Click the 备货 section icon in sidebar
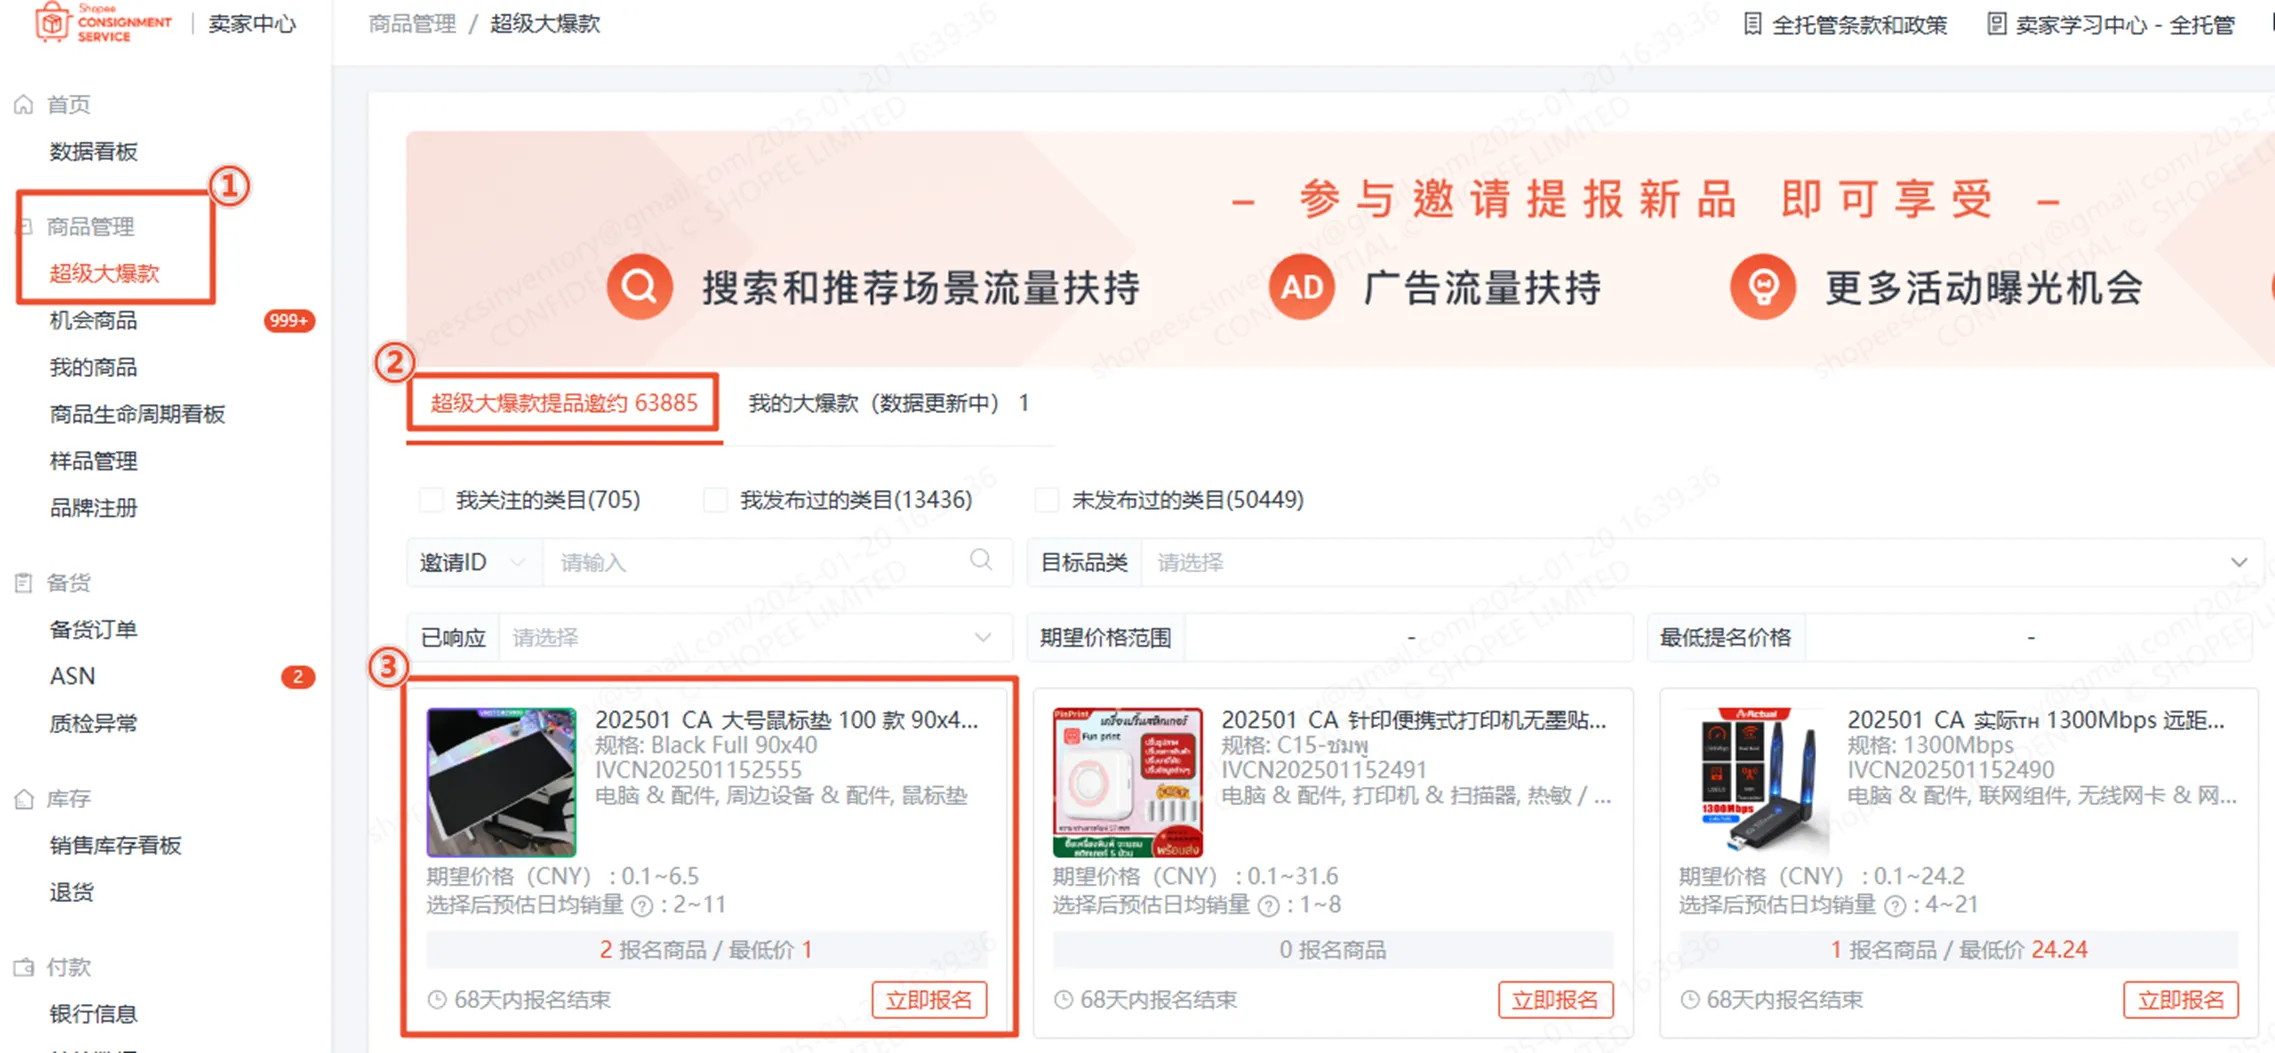The image size is (2275, 1053). pyautogui.click(x=22, y=581)
